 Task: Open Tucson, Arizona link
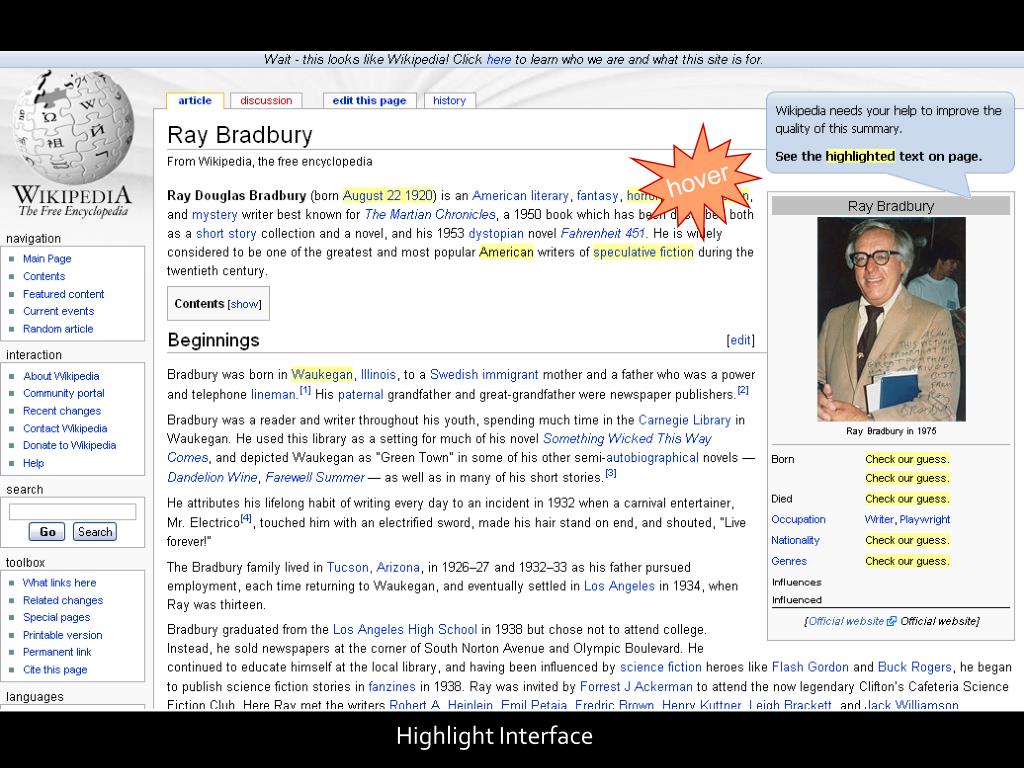tap(373, 568)
